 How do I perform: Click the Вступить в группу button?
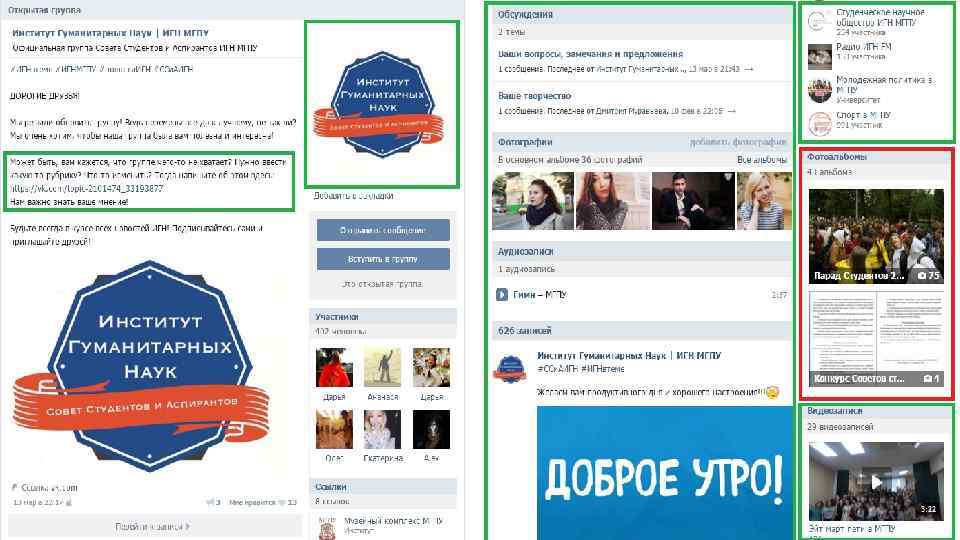tap(383, 259)
